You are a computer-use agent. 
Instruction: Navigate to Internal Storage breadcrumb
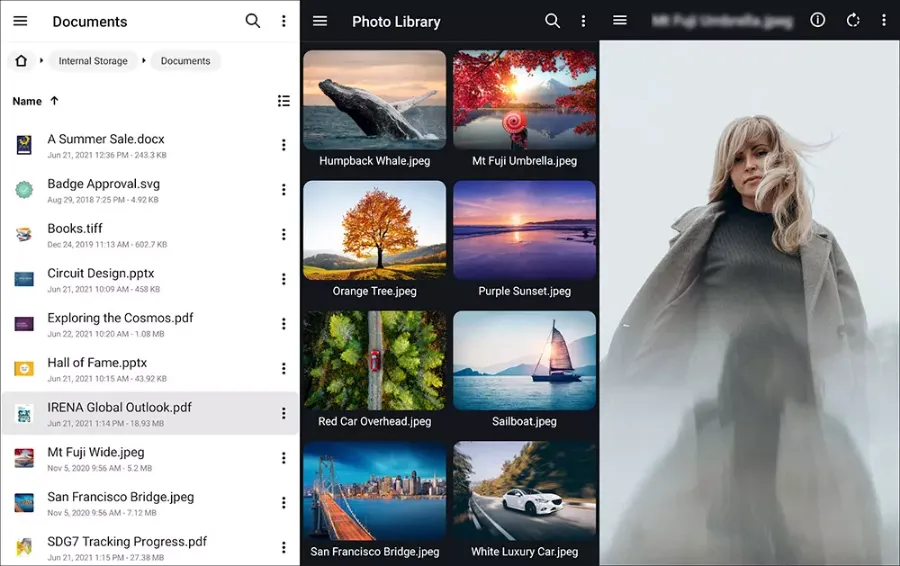pyautogui.click(x=93, y=61)
